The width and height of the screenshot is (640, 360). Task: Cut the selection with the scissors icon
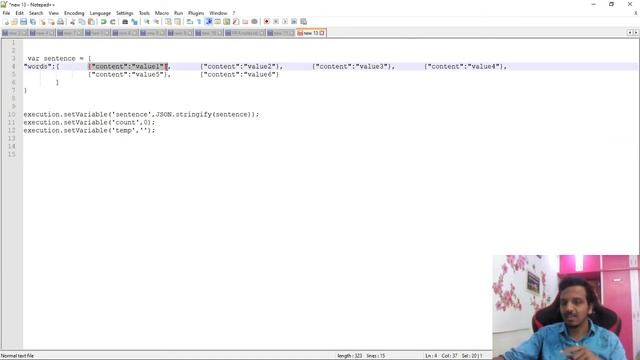[x=73, y=22]
